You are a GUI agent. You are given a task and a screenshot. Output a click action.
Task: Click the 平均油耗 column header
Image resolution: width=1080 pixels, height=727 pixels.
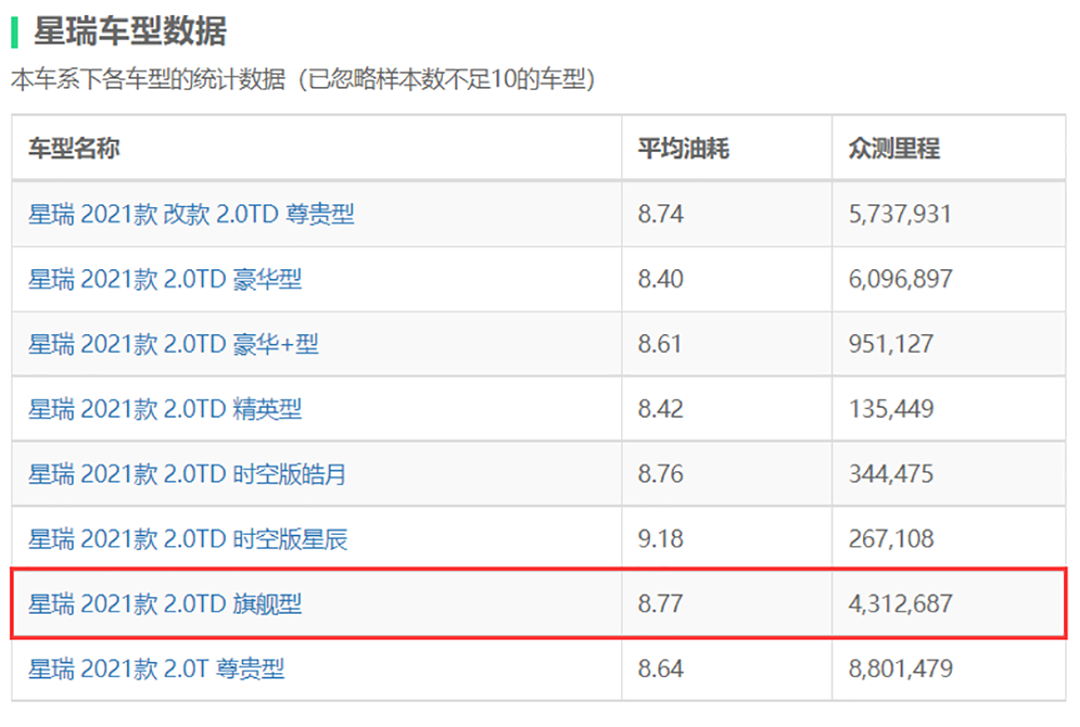[683, 149]
